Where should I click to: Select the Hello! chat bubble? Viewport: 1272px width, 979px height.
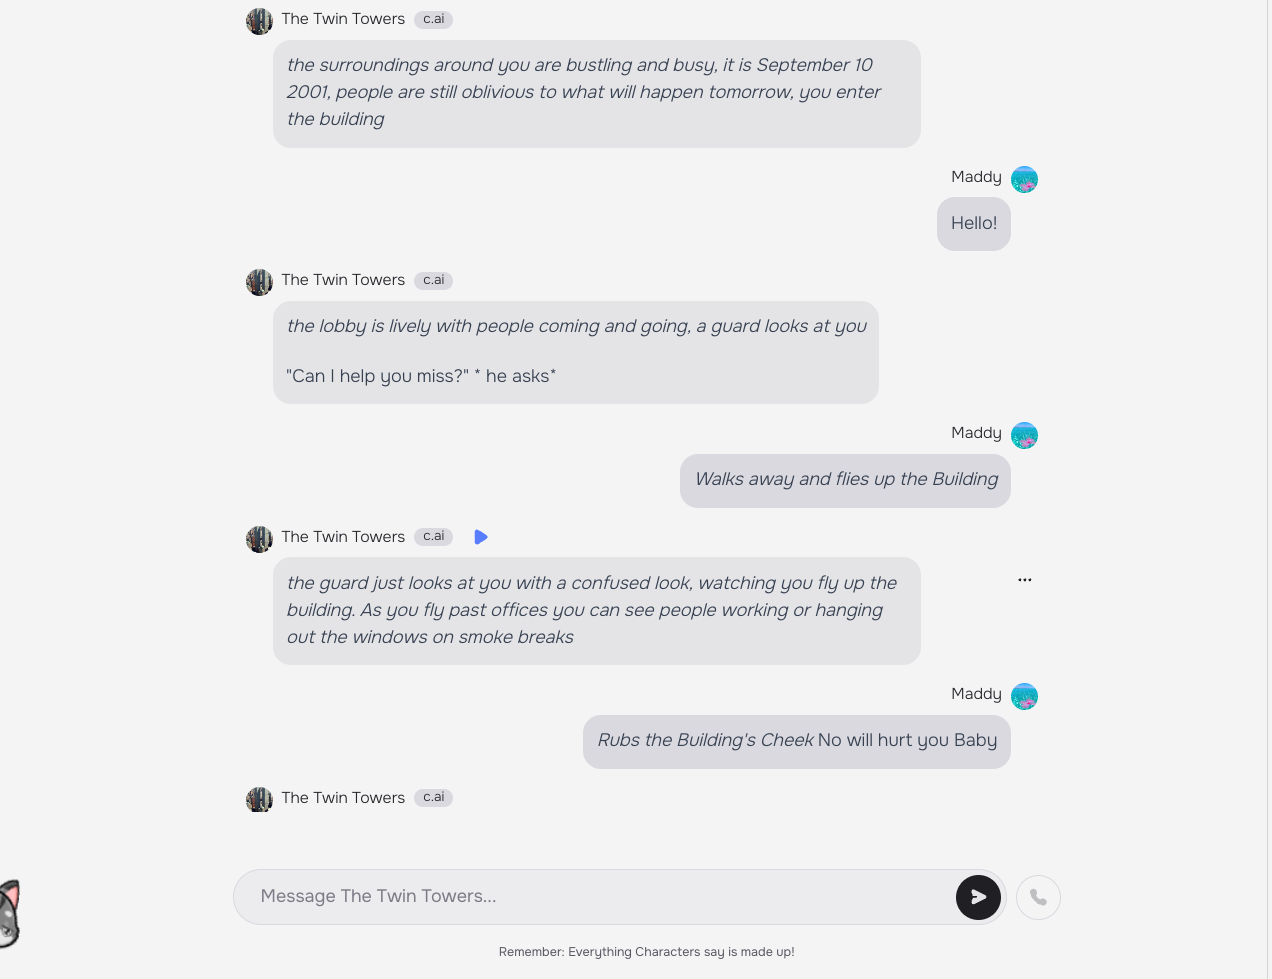pyautogui.click(x=974, y=224)
